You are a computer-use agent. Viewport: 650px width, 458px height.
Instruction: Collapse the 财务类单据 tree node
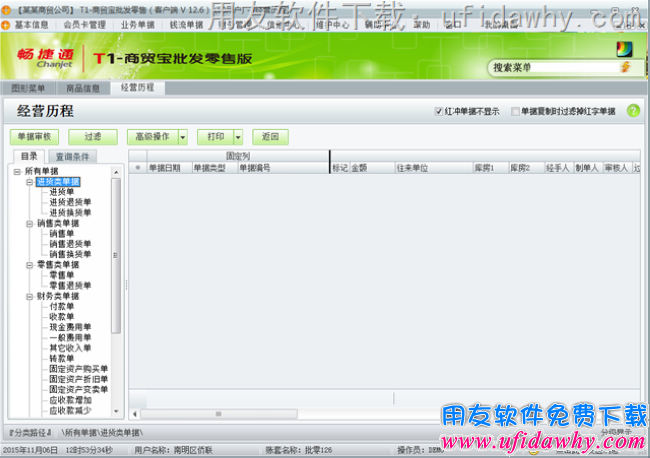coord(29,296)
